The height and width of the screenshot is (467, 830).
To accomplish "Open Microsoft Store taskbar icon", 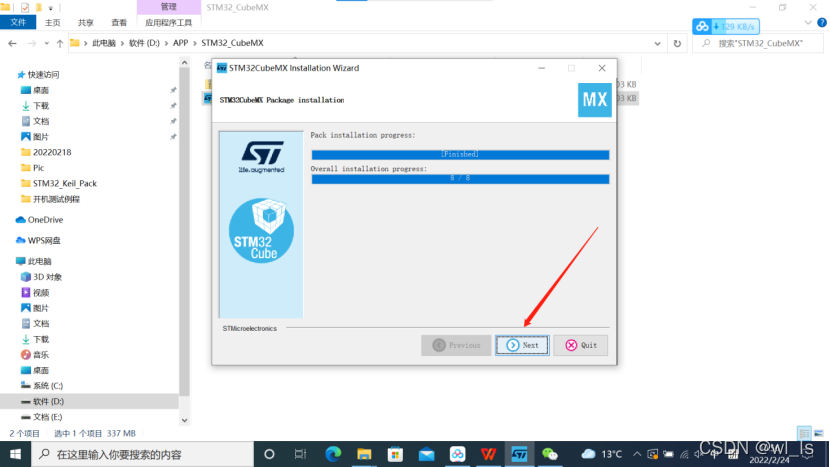I will click(x=395, y=454).
